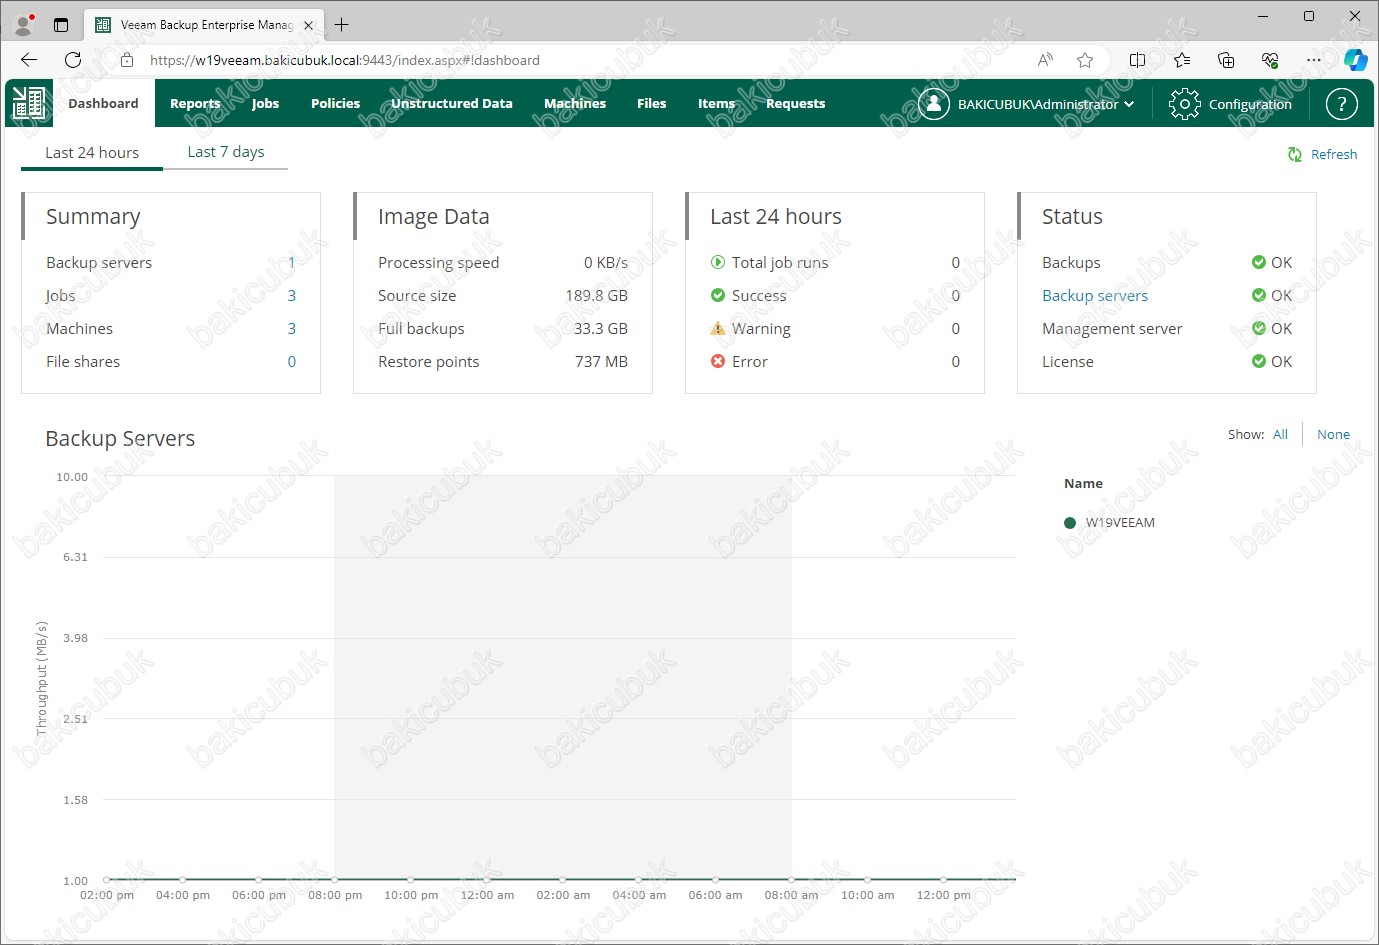Screen dimensions: 1379x945
Task: Show All servers in chart
Action: [1280, 434]
